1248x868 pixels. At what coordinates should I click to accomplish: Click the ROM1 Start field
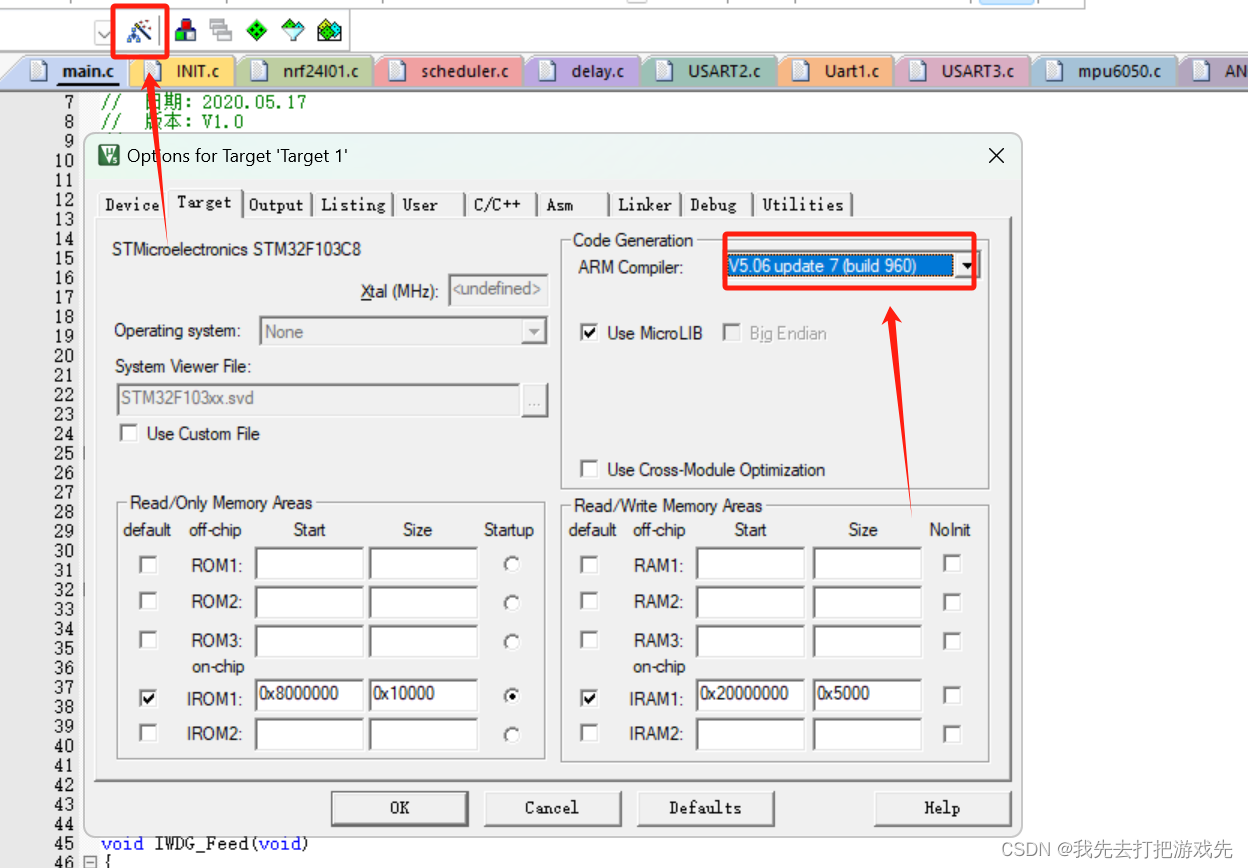click(309, 564)
